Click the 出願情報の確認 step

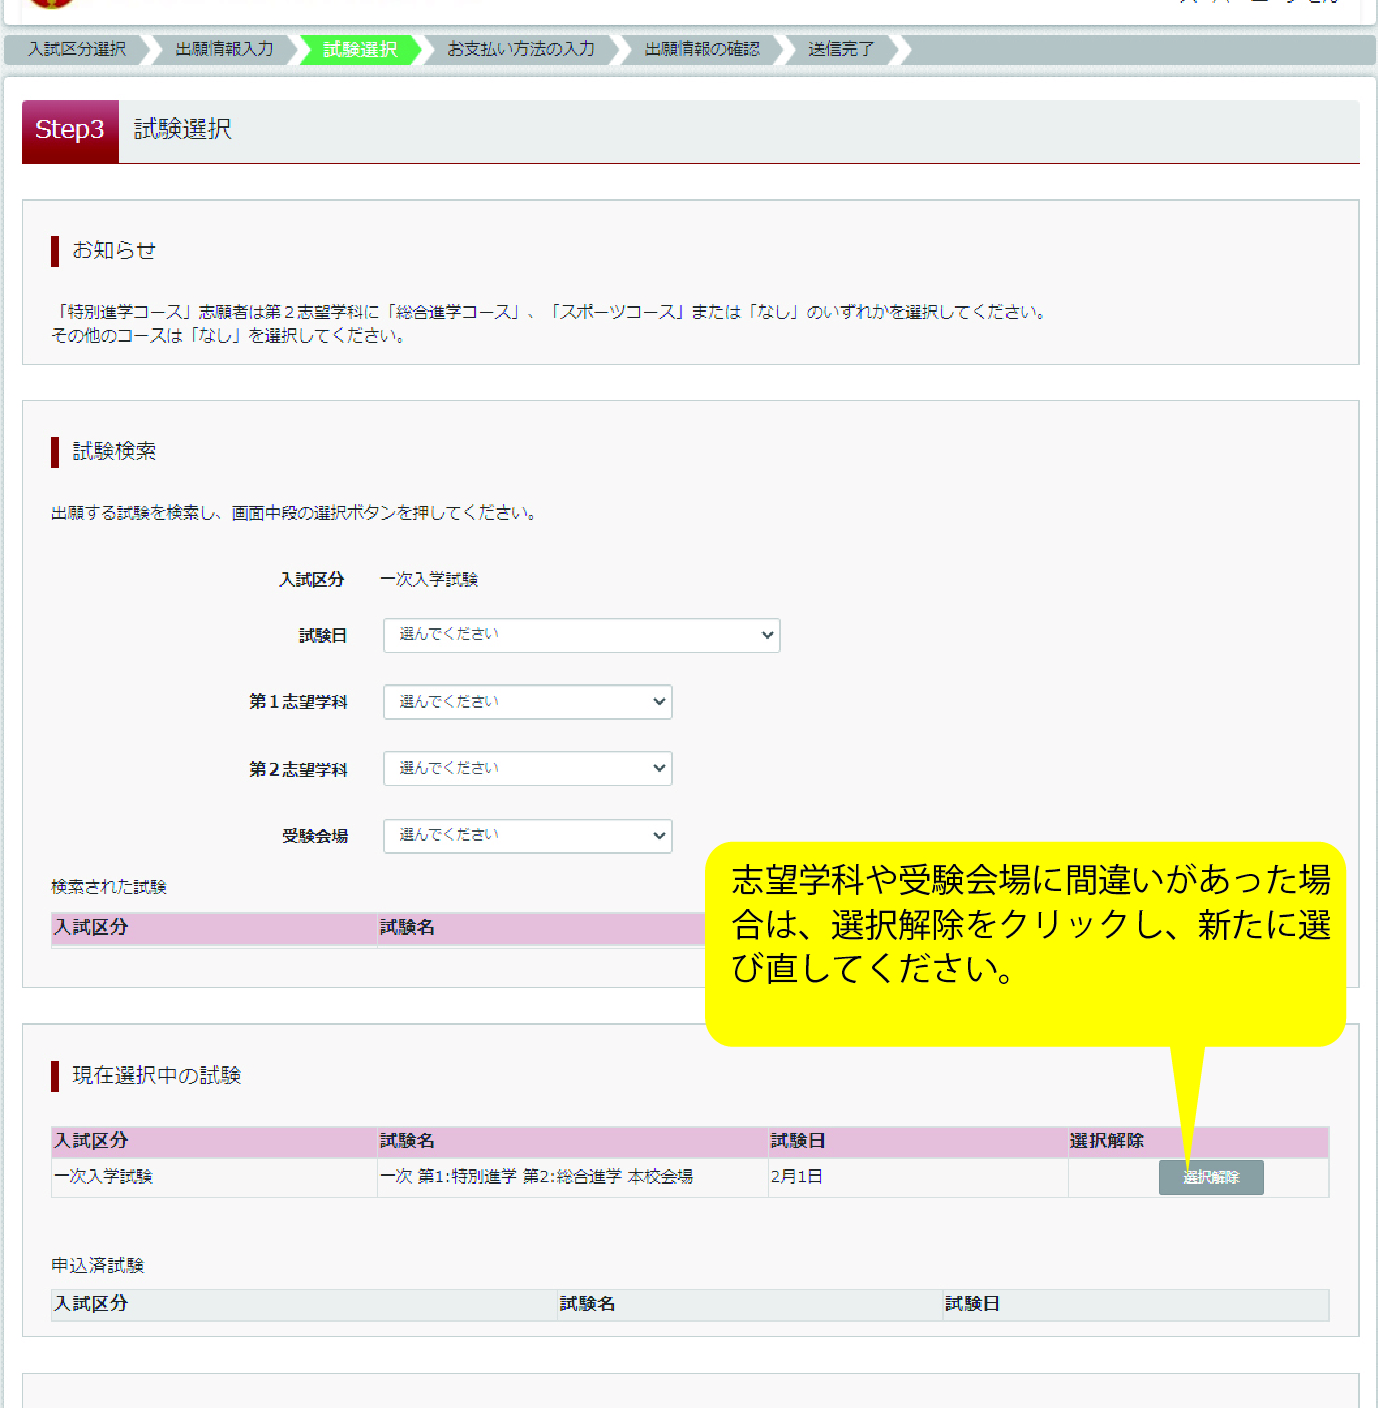click(x=702, y=49)
